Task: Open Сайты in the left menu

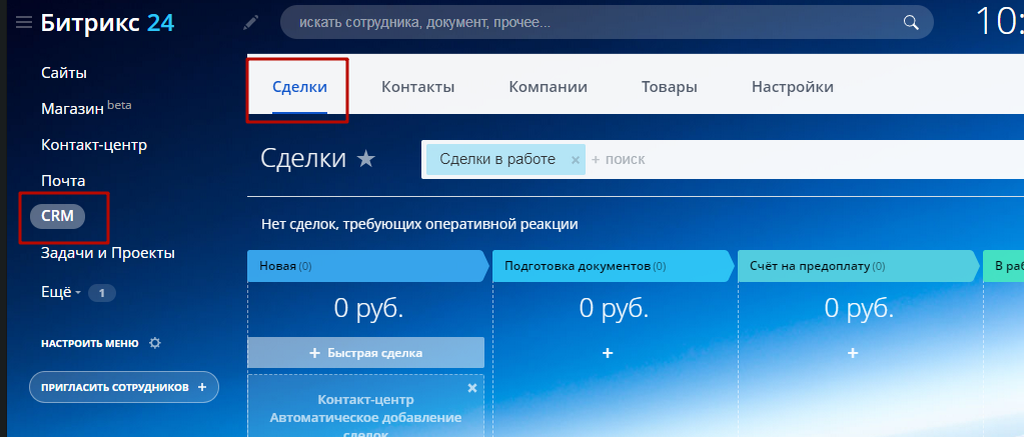Action: (64, 73)
